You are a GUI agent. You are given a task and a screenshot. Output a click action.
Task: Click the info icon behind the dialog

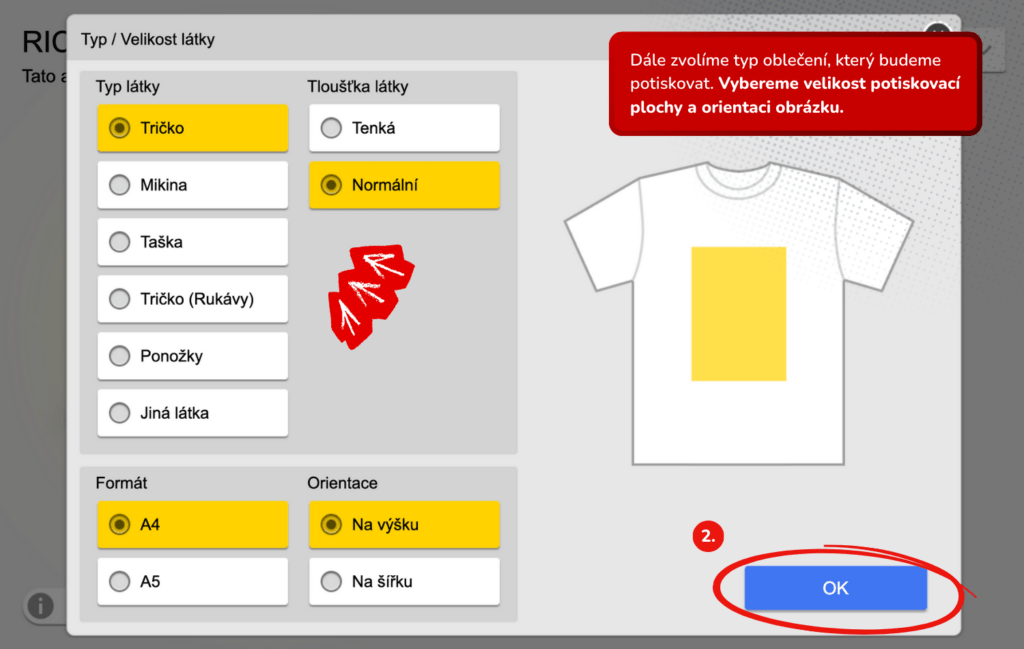pyautogui.click(x=40, y=606)
